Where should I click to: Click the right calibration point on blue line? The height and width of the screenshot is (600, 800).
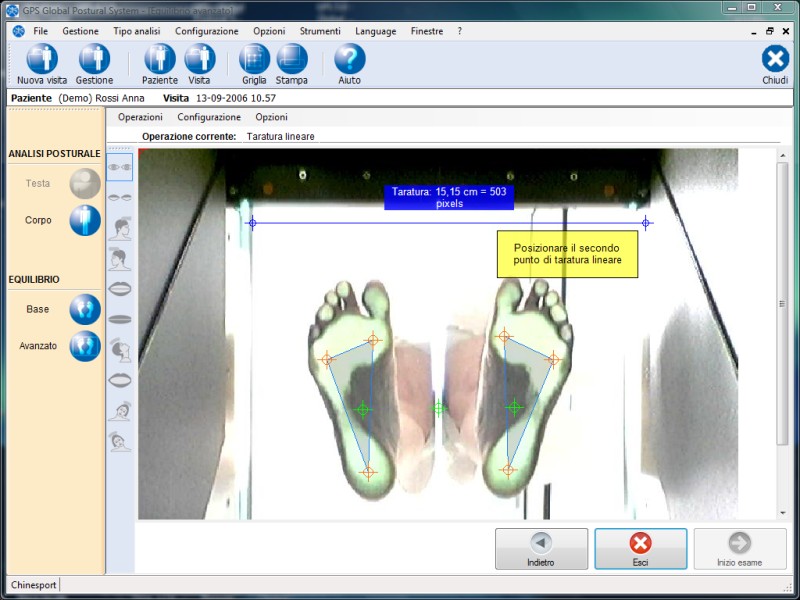tap(646, 223)
